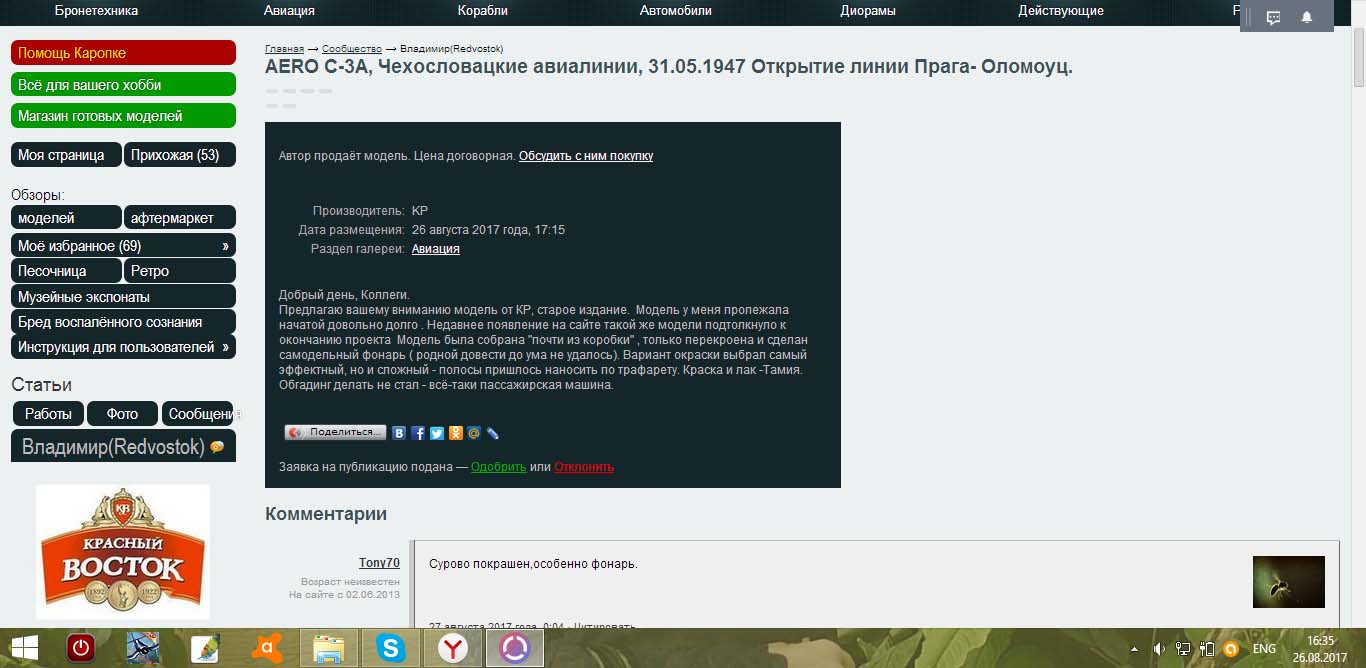Click the red Помощь Каропке button

[x=123, y=53]
